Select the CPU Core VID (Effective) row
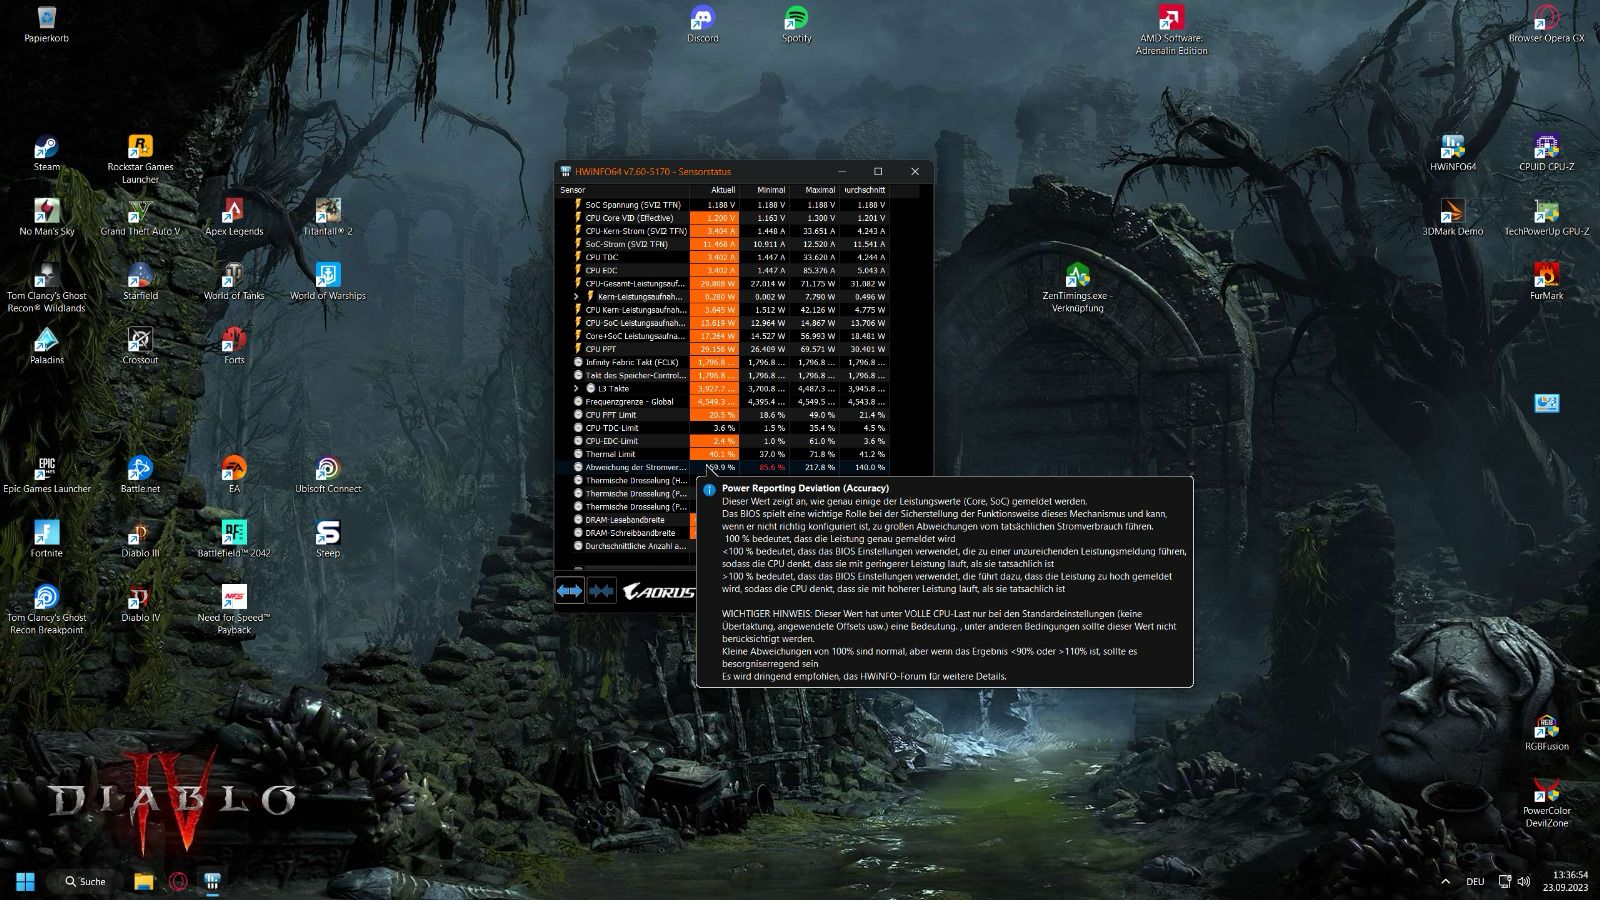Viewport: 1600px width, 900px height. [722, 218]
